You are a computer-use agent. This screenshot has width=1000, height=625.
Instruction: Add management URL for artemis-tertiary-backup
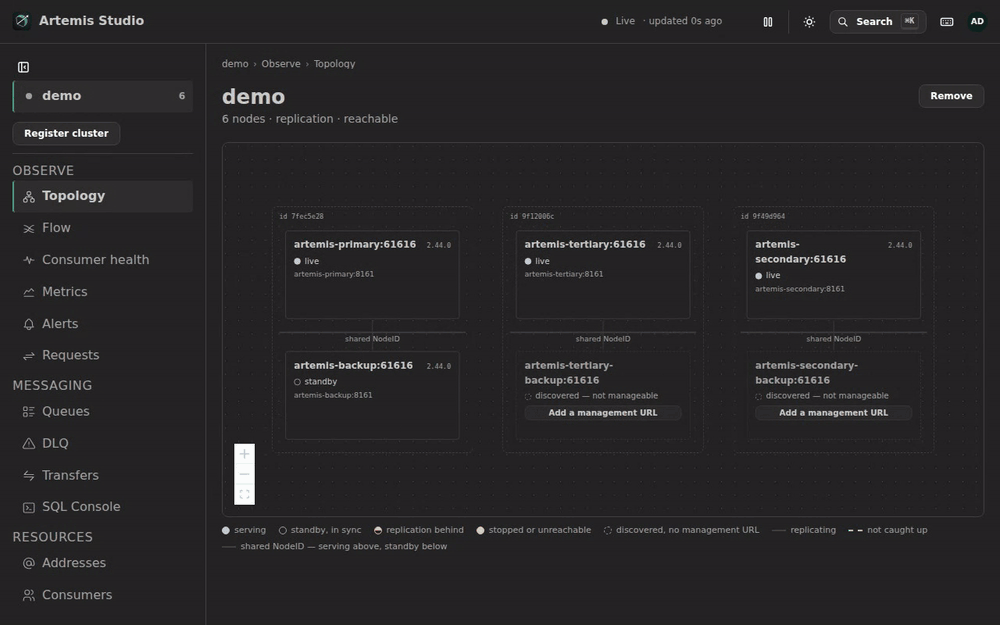pyautogui.click(x=603, y=413)
